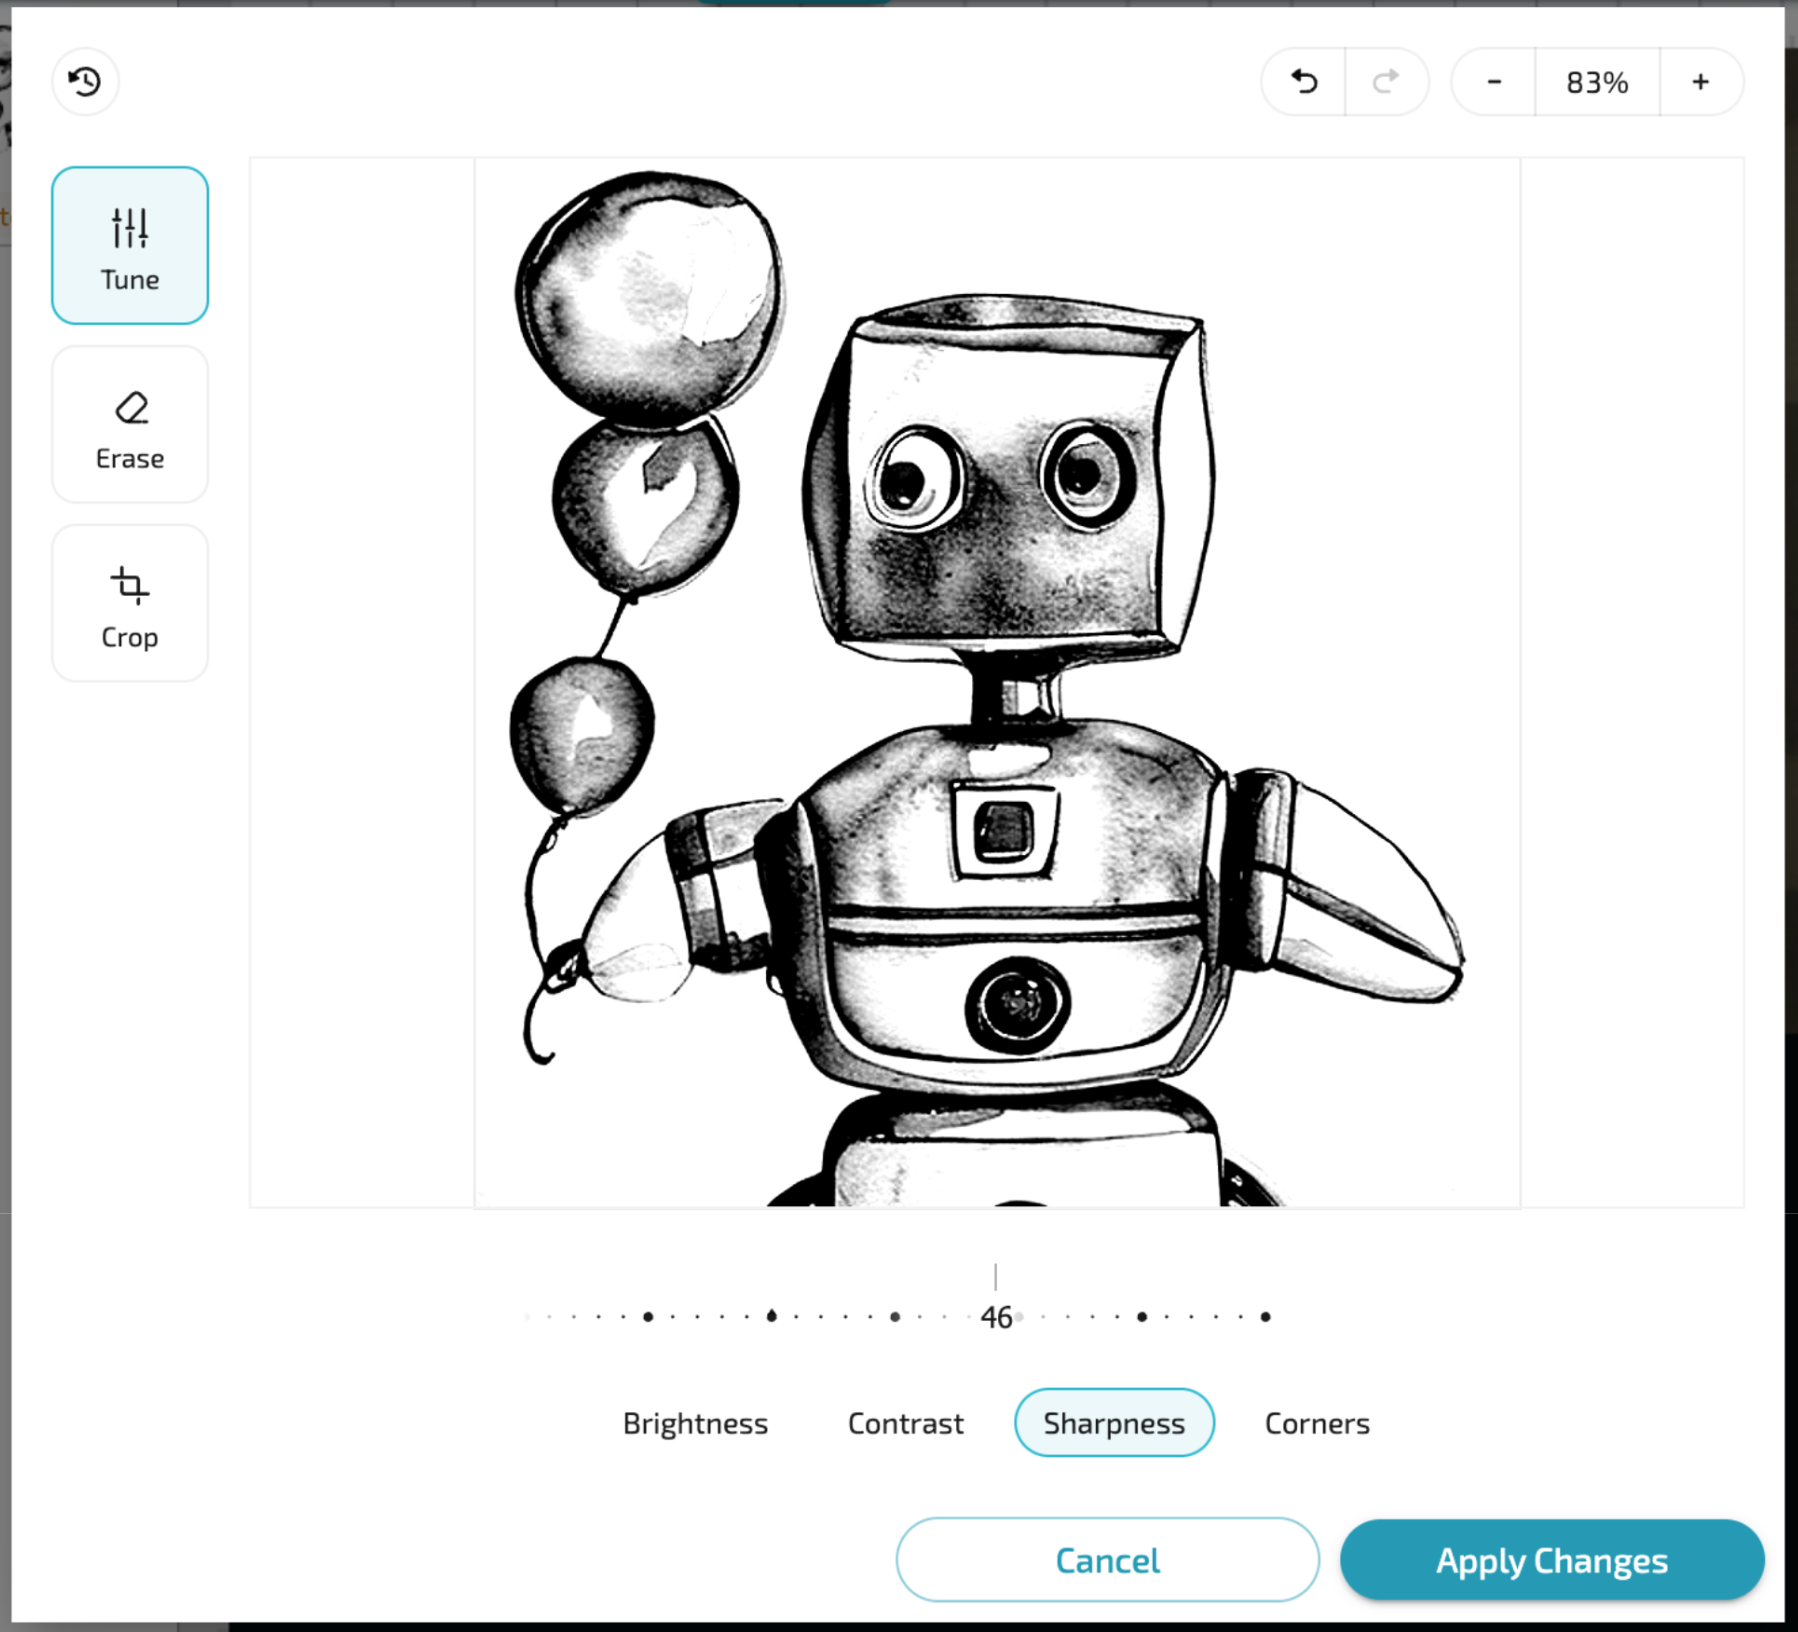Viewport: 1798px width, 1632px height.
Task: Switch to the Contrast adjustment
Action: pyautogui.click(x=904, y=1423)
